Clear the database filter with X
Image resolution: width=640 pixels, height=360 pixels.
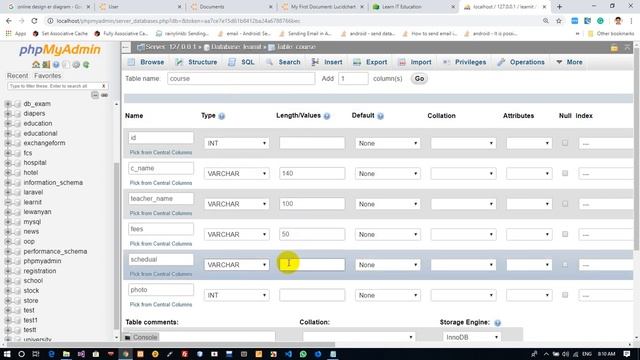coord(104,86)
